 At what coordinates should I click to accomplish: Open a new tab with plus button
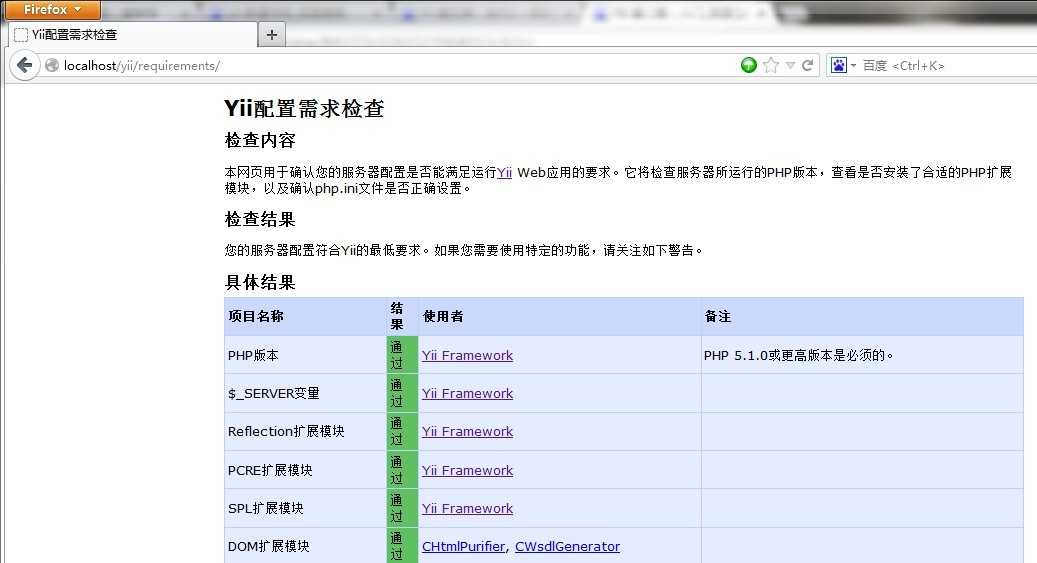(272, 34)
